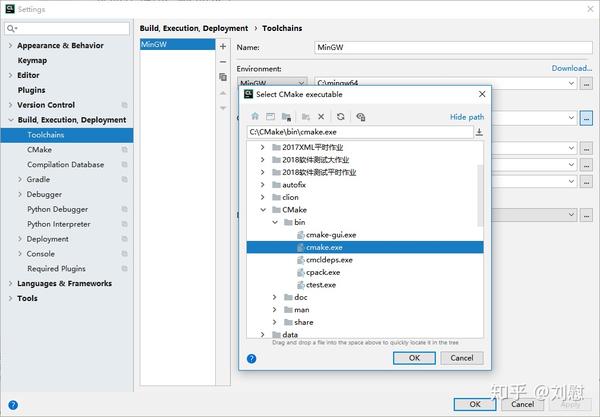Click the refresh icon in file chooser toolbar
600x417 pixels.
[341, 116]
